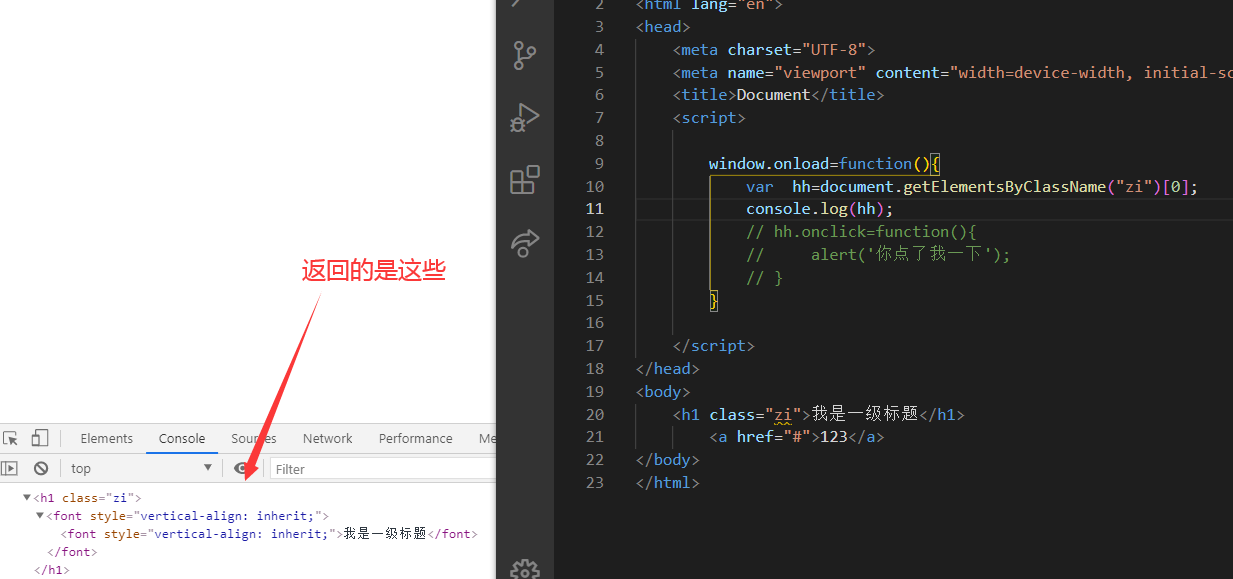
Task: Open VS Code Extensions view
Action: point(525,180)
